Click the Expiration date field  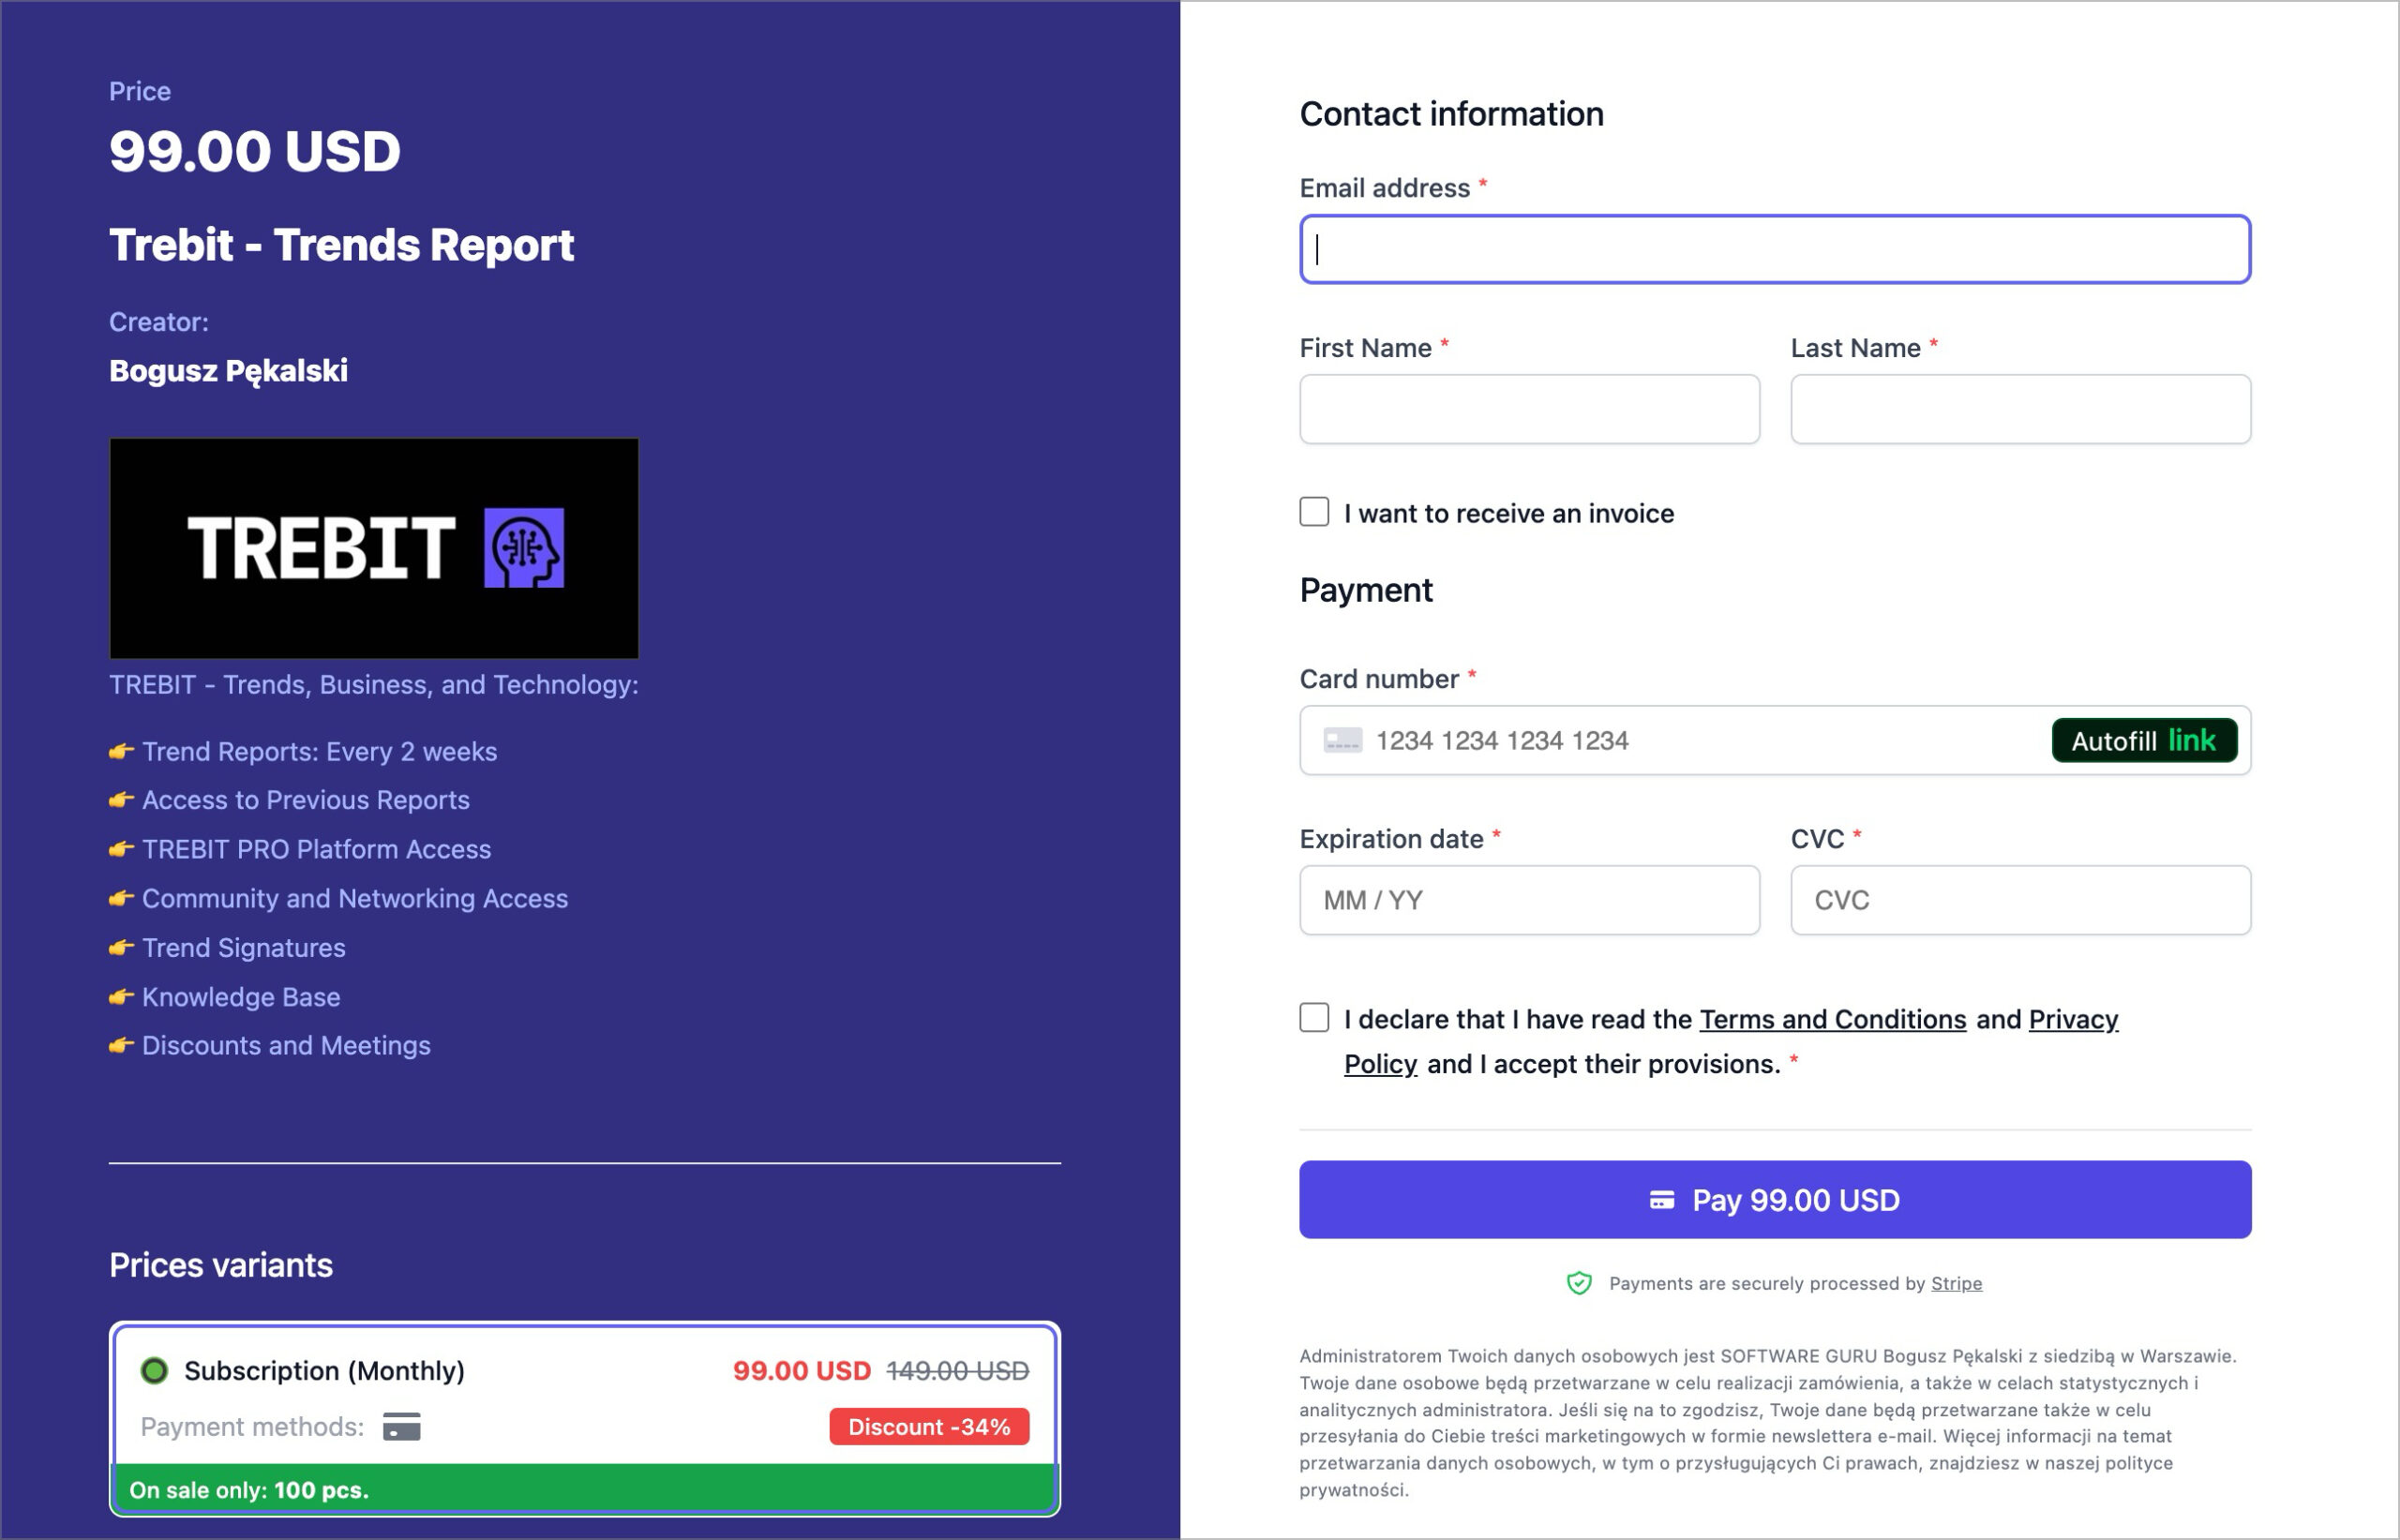(1529, 901)
